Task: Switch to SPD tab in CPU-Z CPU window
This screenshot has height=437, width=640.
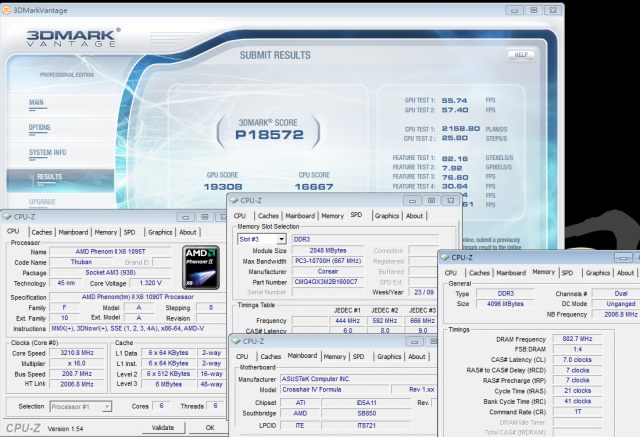Action: (x=129, y=232)
